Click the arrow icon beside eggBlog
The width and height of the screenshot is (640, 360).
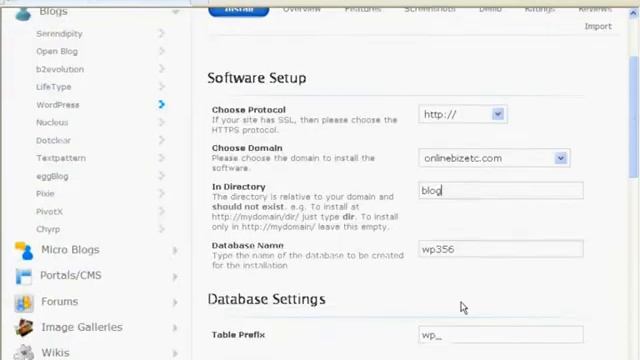pyautogui.click(x=162, y=176)
